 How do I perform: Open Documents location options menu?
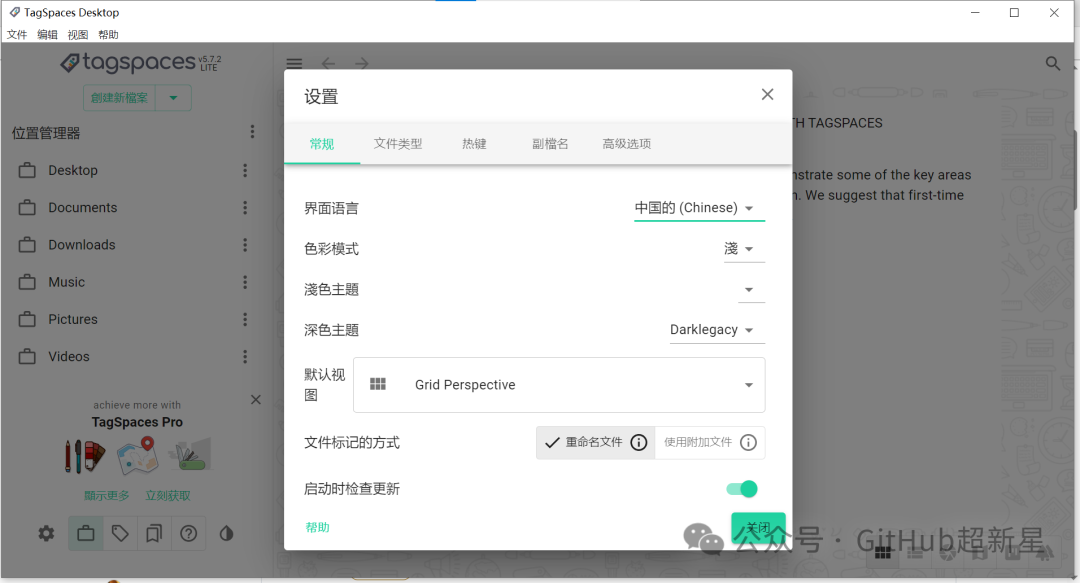pyautogui.click(x=245, y=207)
